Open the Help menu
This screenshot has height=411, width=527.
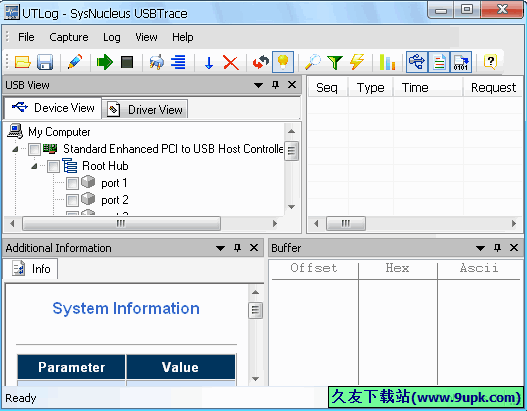183,37
